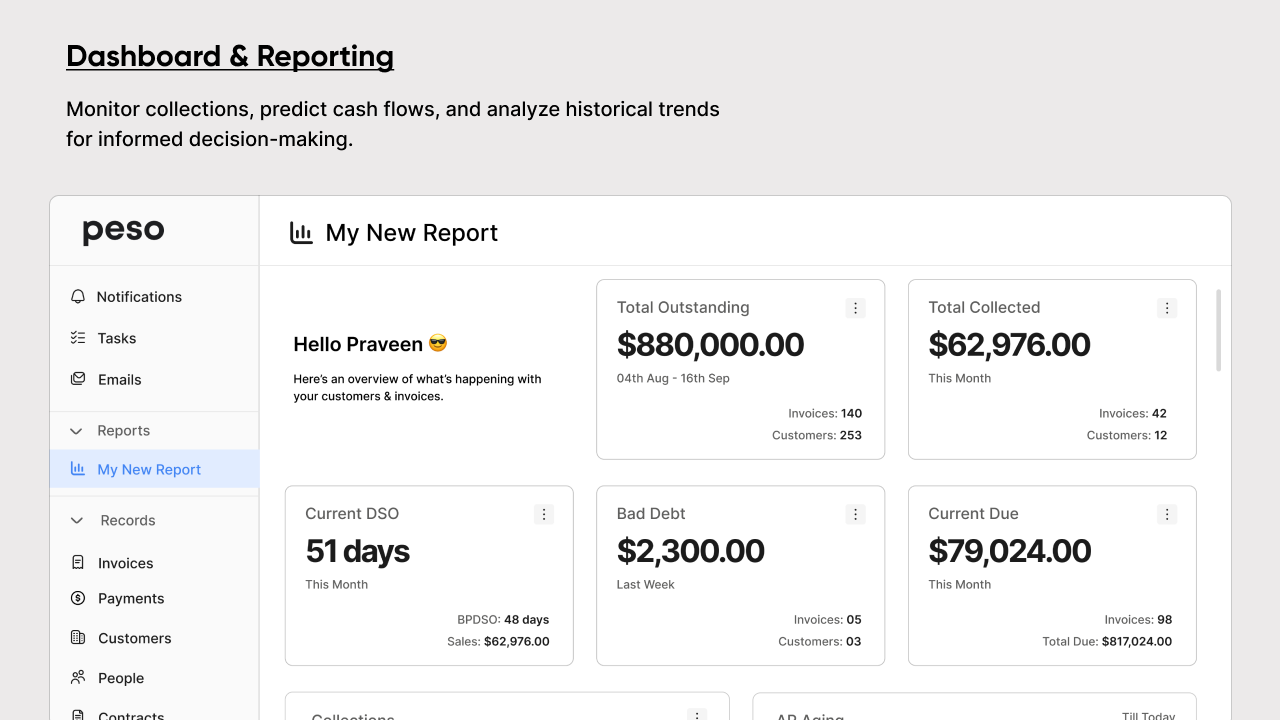The image size is (1280, 720).
Task: Select My New Report in the sidebar
Action: (148, 469)
